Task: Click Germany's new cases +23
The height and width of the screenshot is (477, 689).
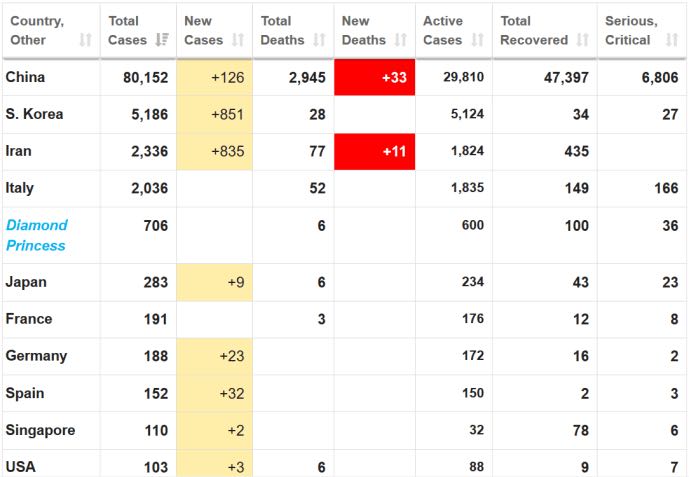Action: 232,356
